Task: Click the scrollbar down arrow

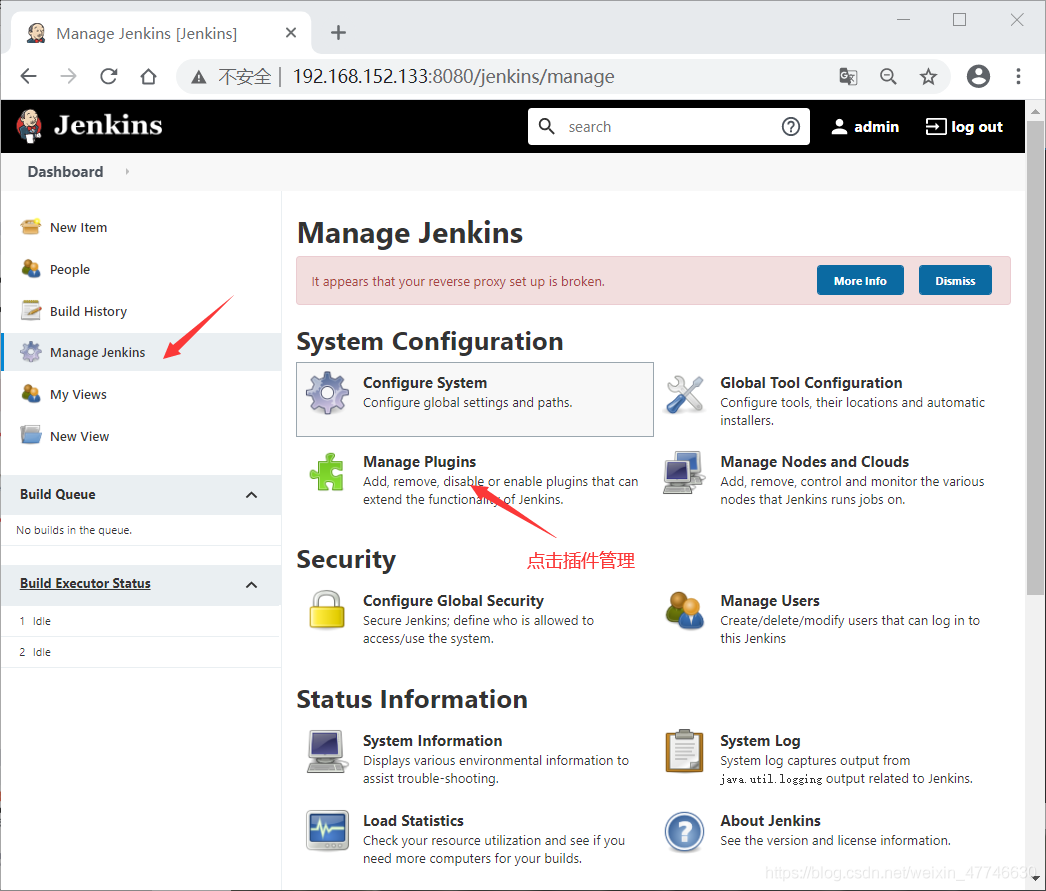Action: [x=1035, y=879]
